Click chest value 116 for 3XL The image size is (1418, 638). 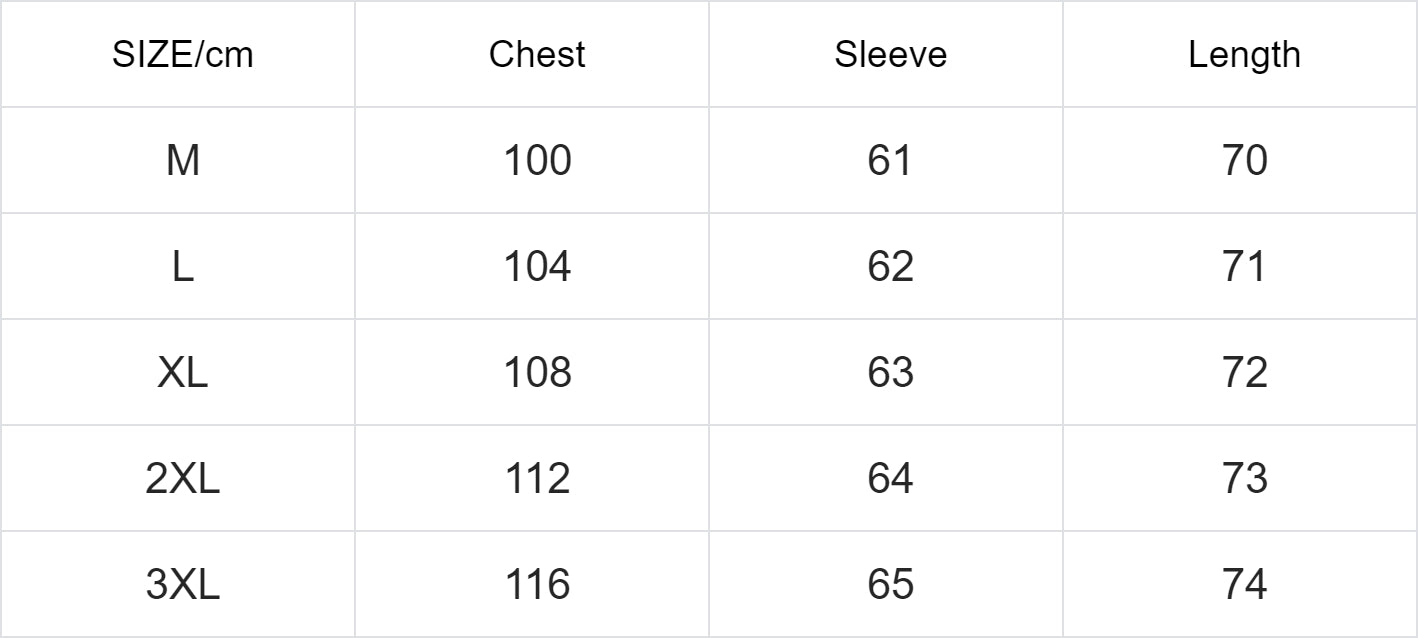point(537,584)
